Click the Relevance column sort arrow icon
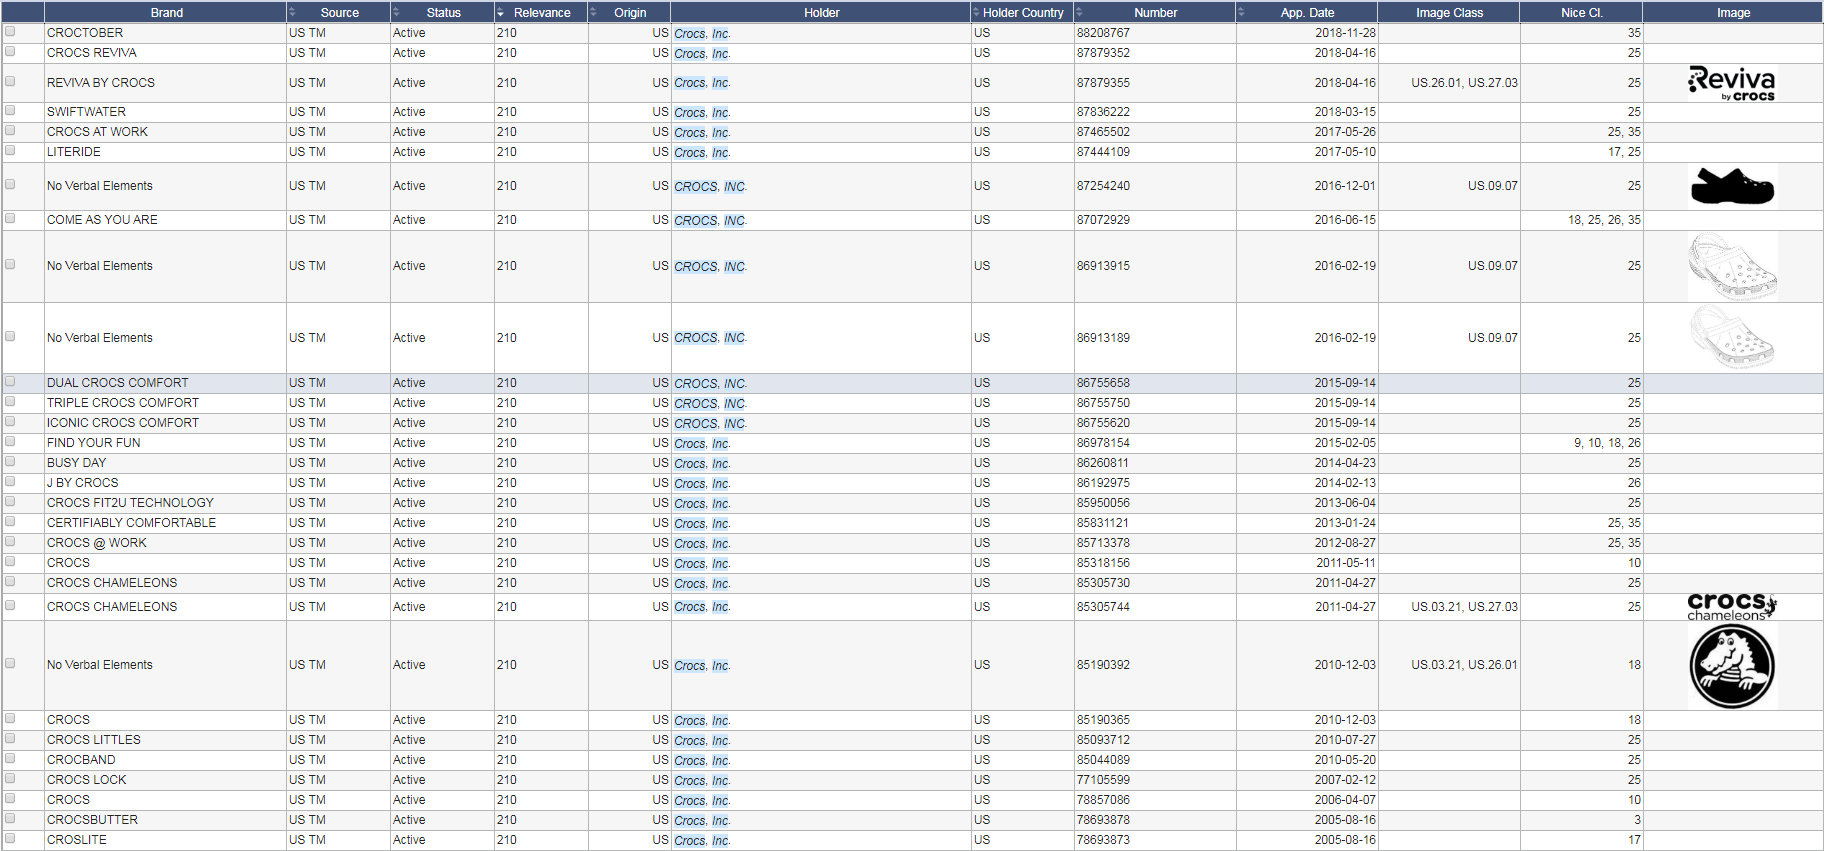This screenshot has width=1824, height=851. pyautogui.click(x=500, y=12)
